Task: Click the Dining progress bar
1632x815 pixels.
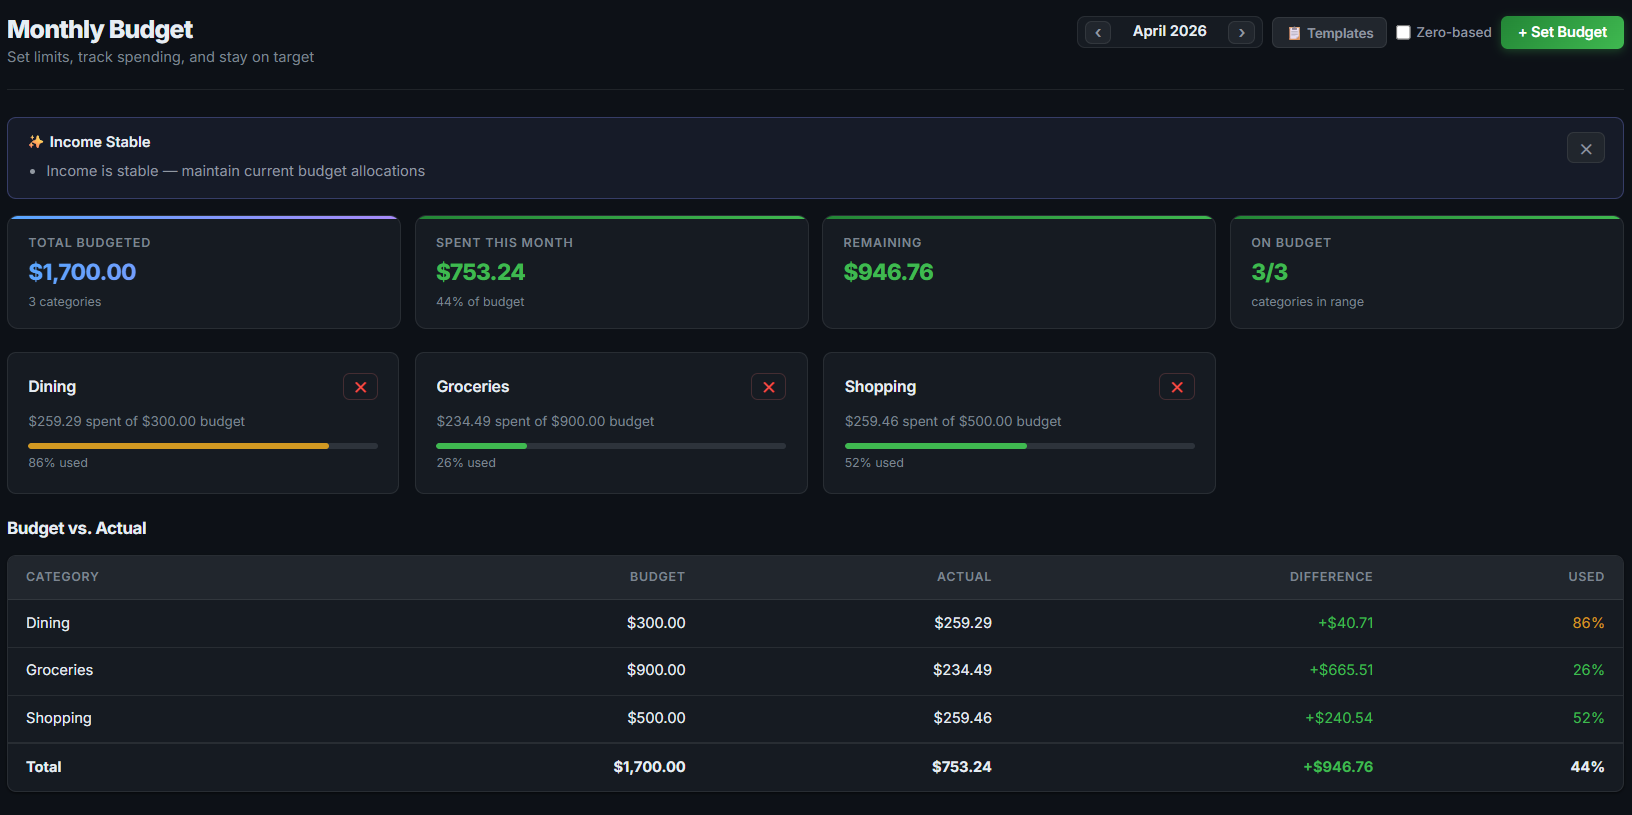Action: (x=203, y=446)
